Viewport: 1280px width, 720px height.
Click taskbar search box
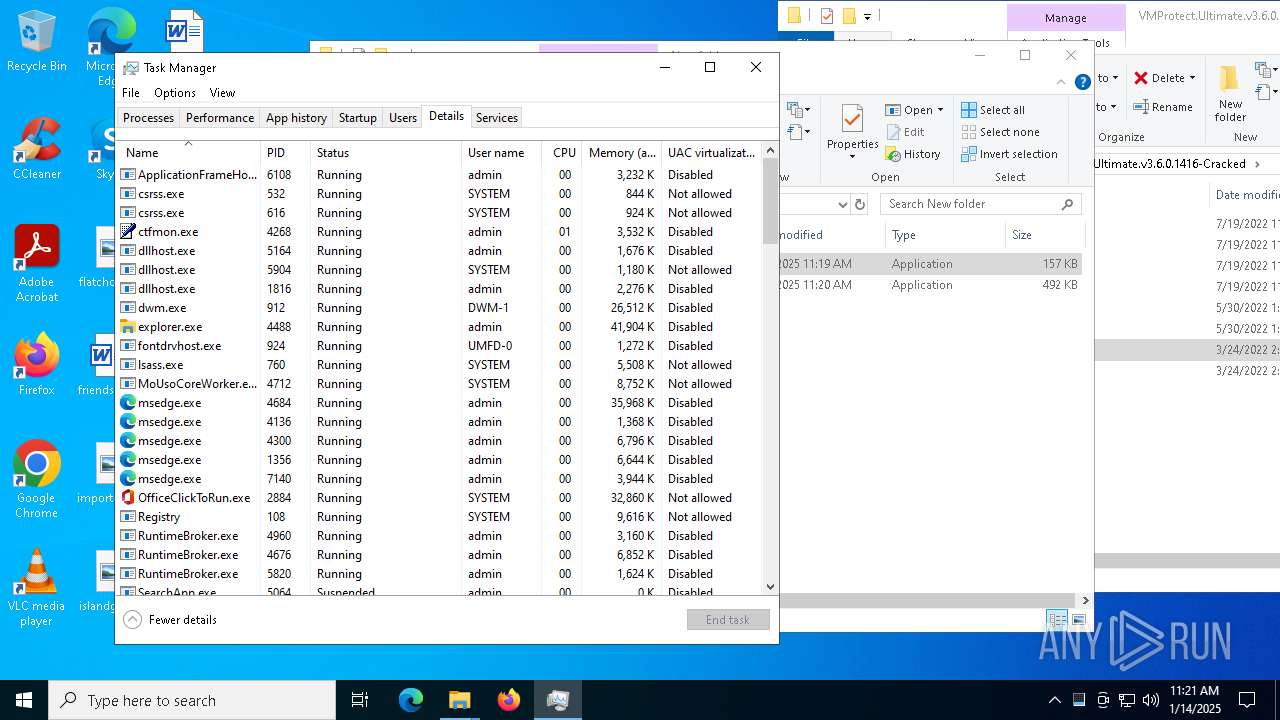(192, 700)
